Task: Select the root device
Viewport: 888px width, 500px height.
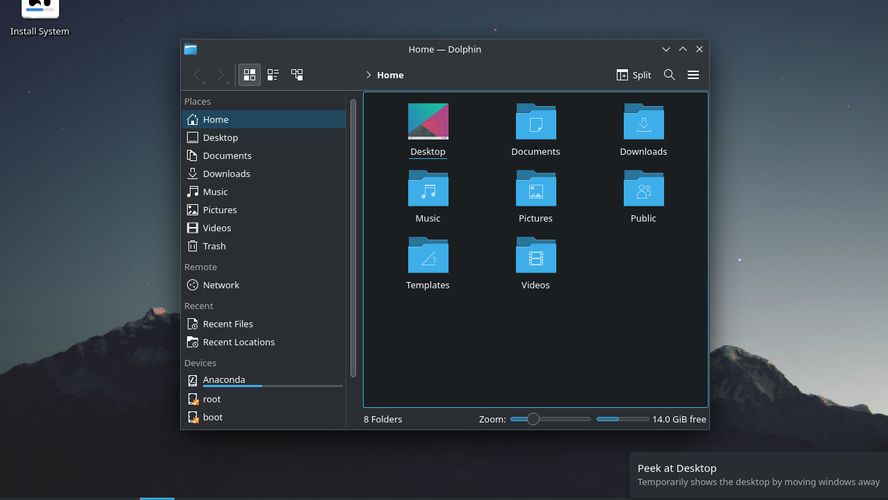Action: [x=264, y=399]
